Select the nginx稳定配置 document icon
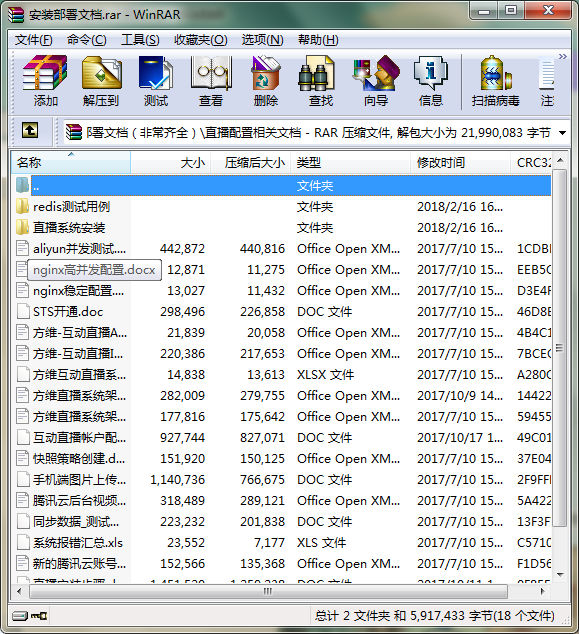Screen dimensions: 579x634 click(23, 291)
